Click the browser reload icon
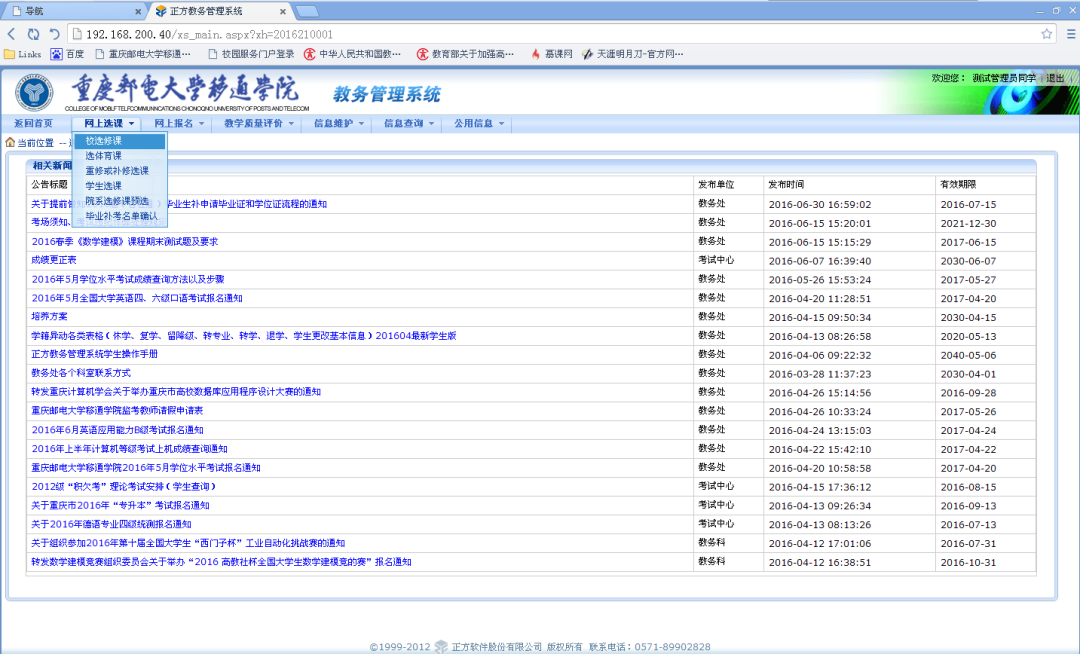 click(33, 34)
